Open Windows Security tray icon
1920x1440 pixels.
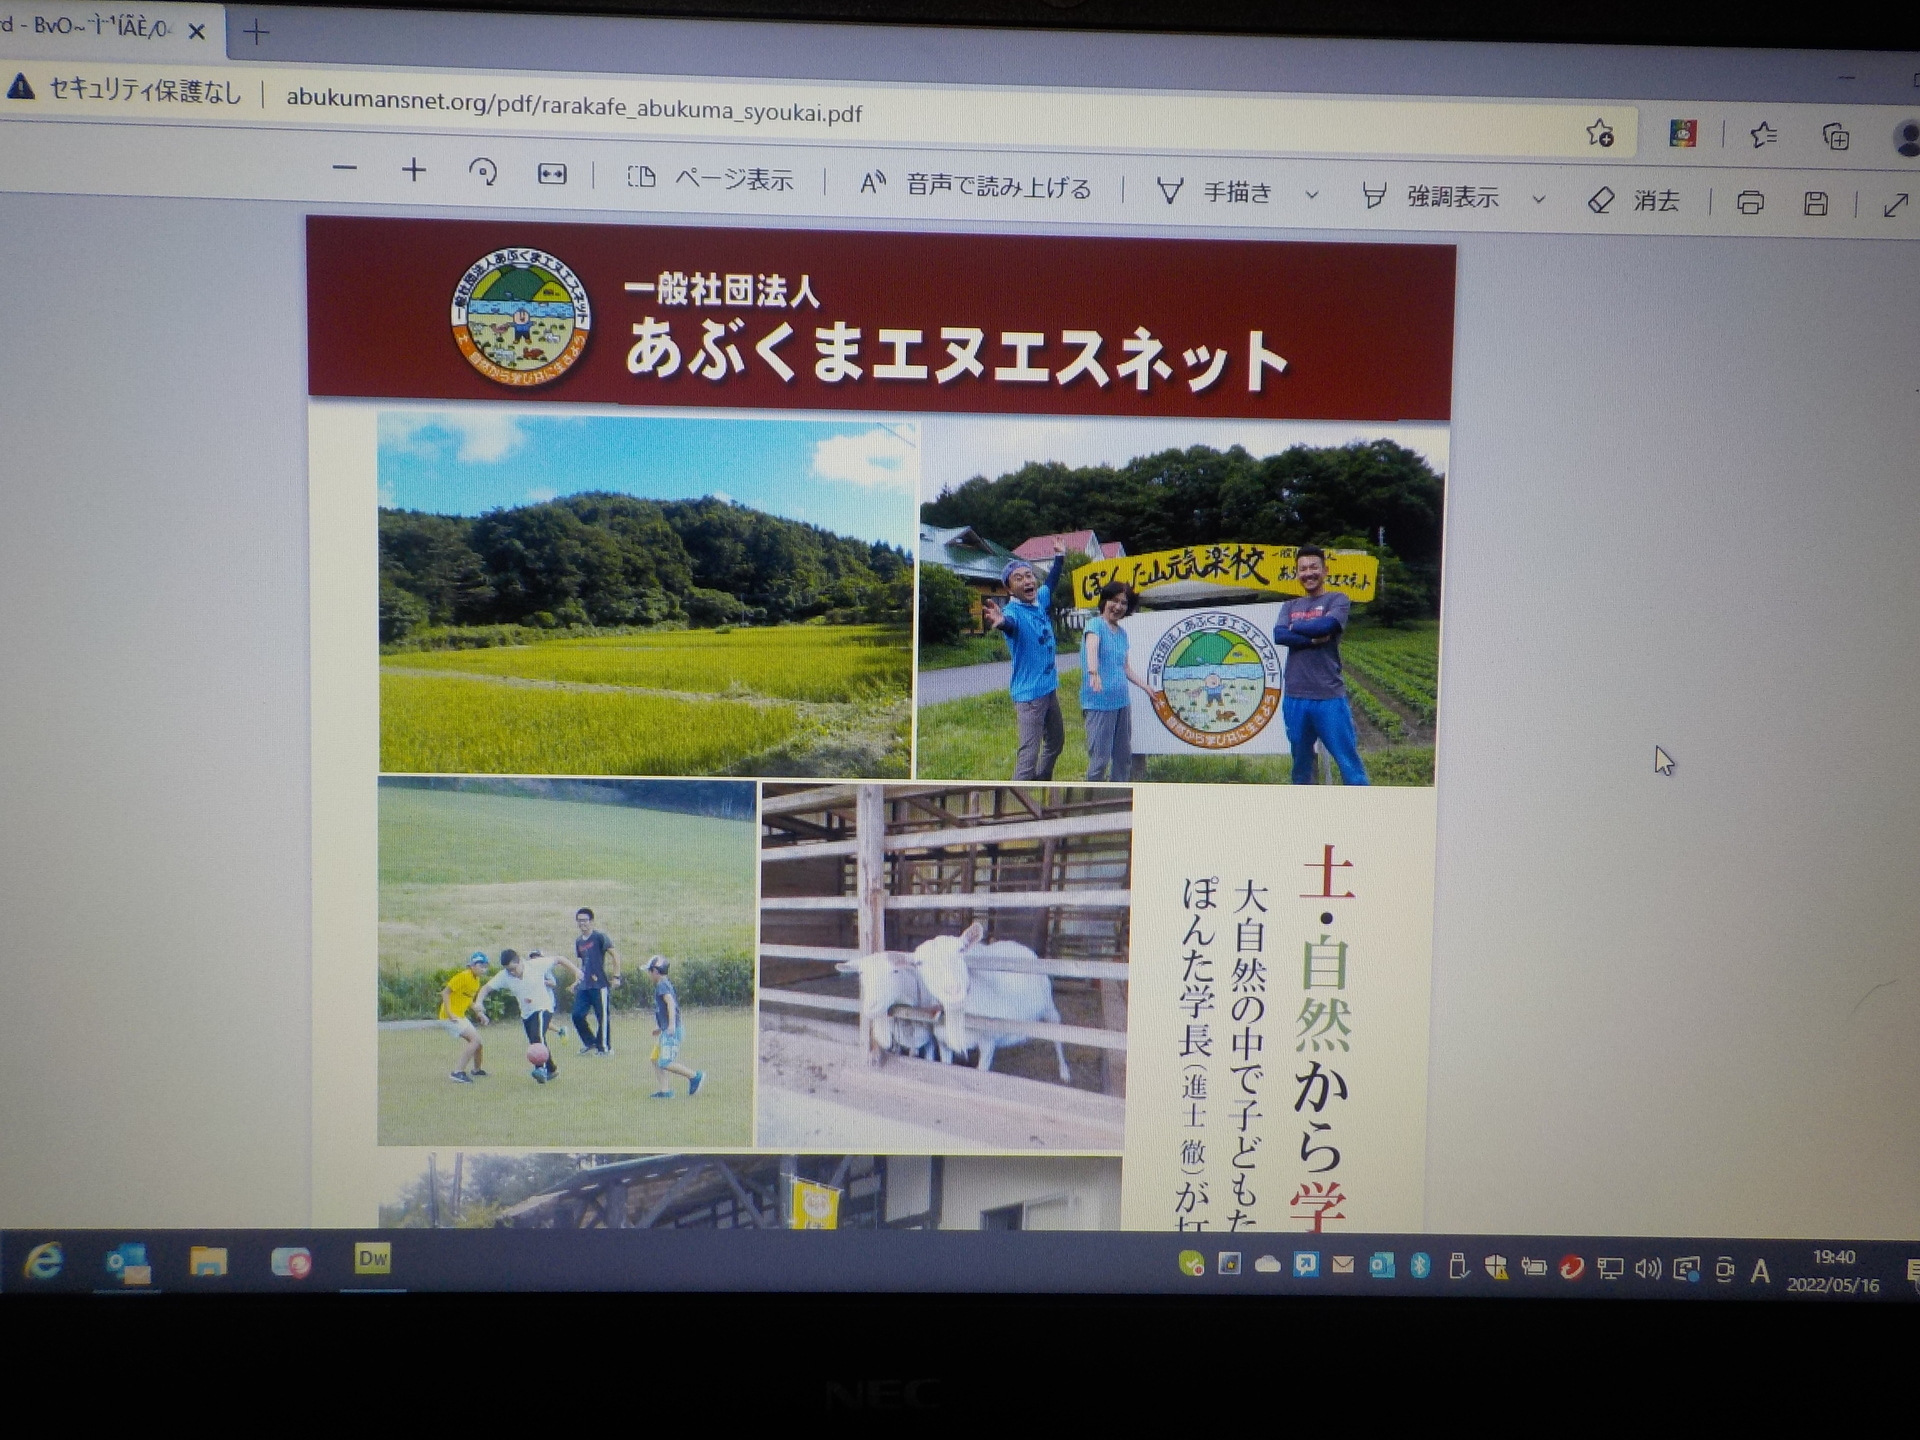click(x=1496, y=1267)
